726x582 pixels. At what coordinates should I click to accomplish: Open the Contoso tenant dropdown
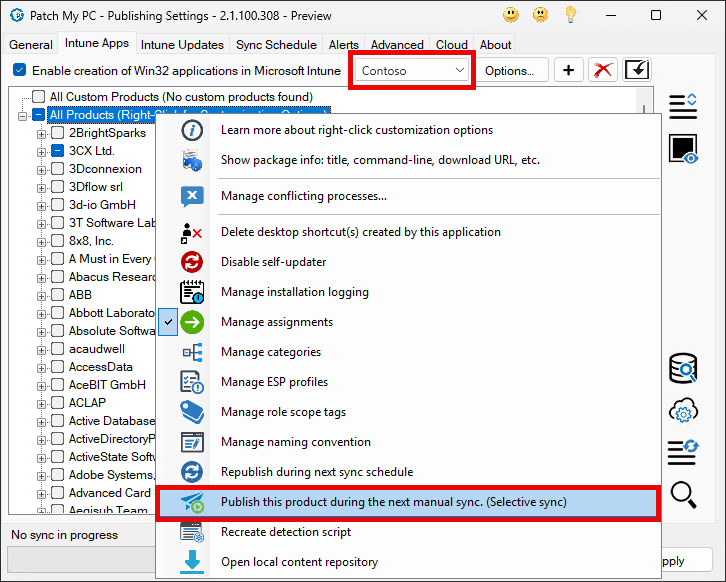click(x=412, y=70)
